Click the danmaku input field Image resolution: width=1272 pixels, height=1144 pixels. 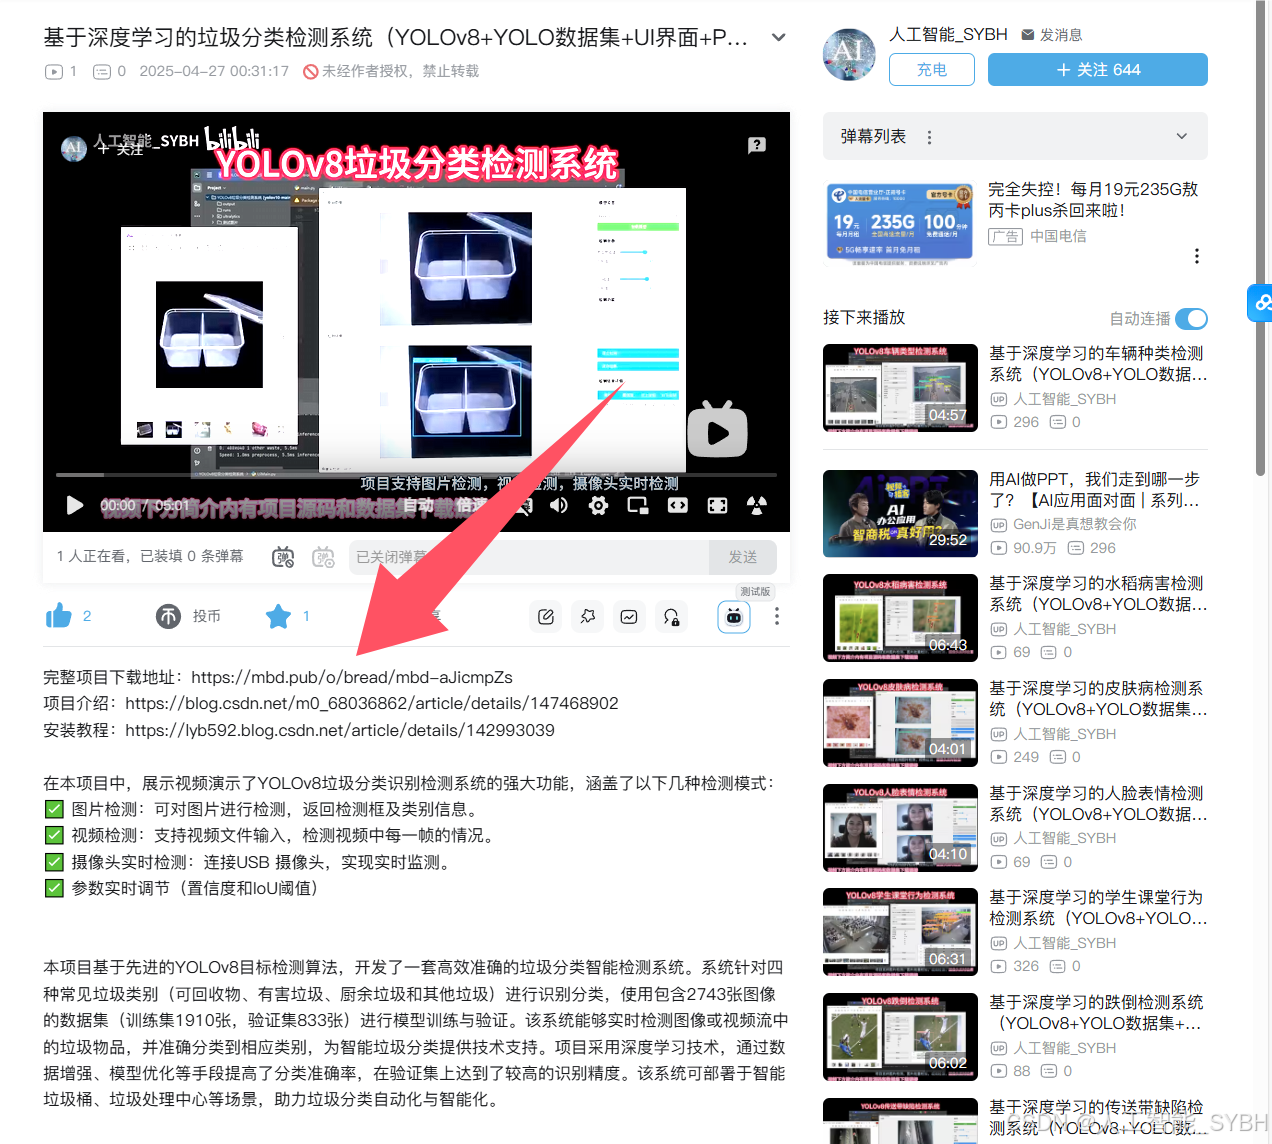[528, 557]
